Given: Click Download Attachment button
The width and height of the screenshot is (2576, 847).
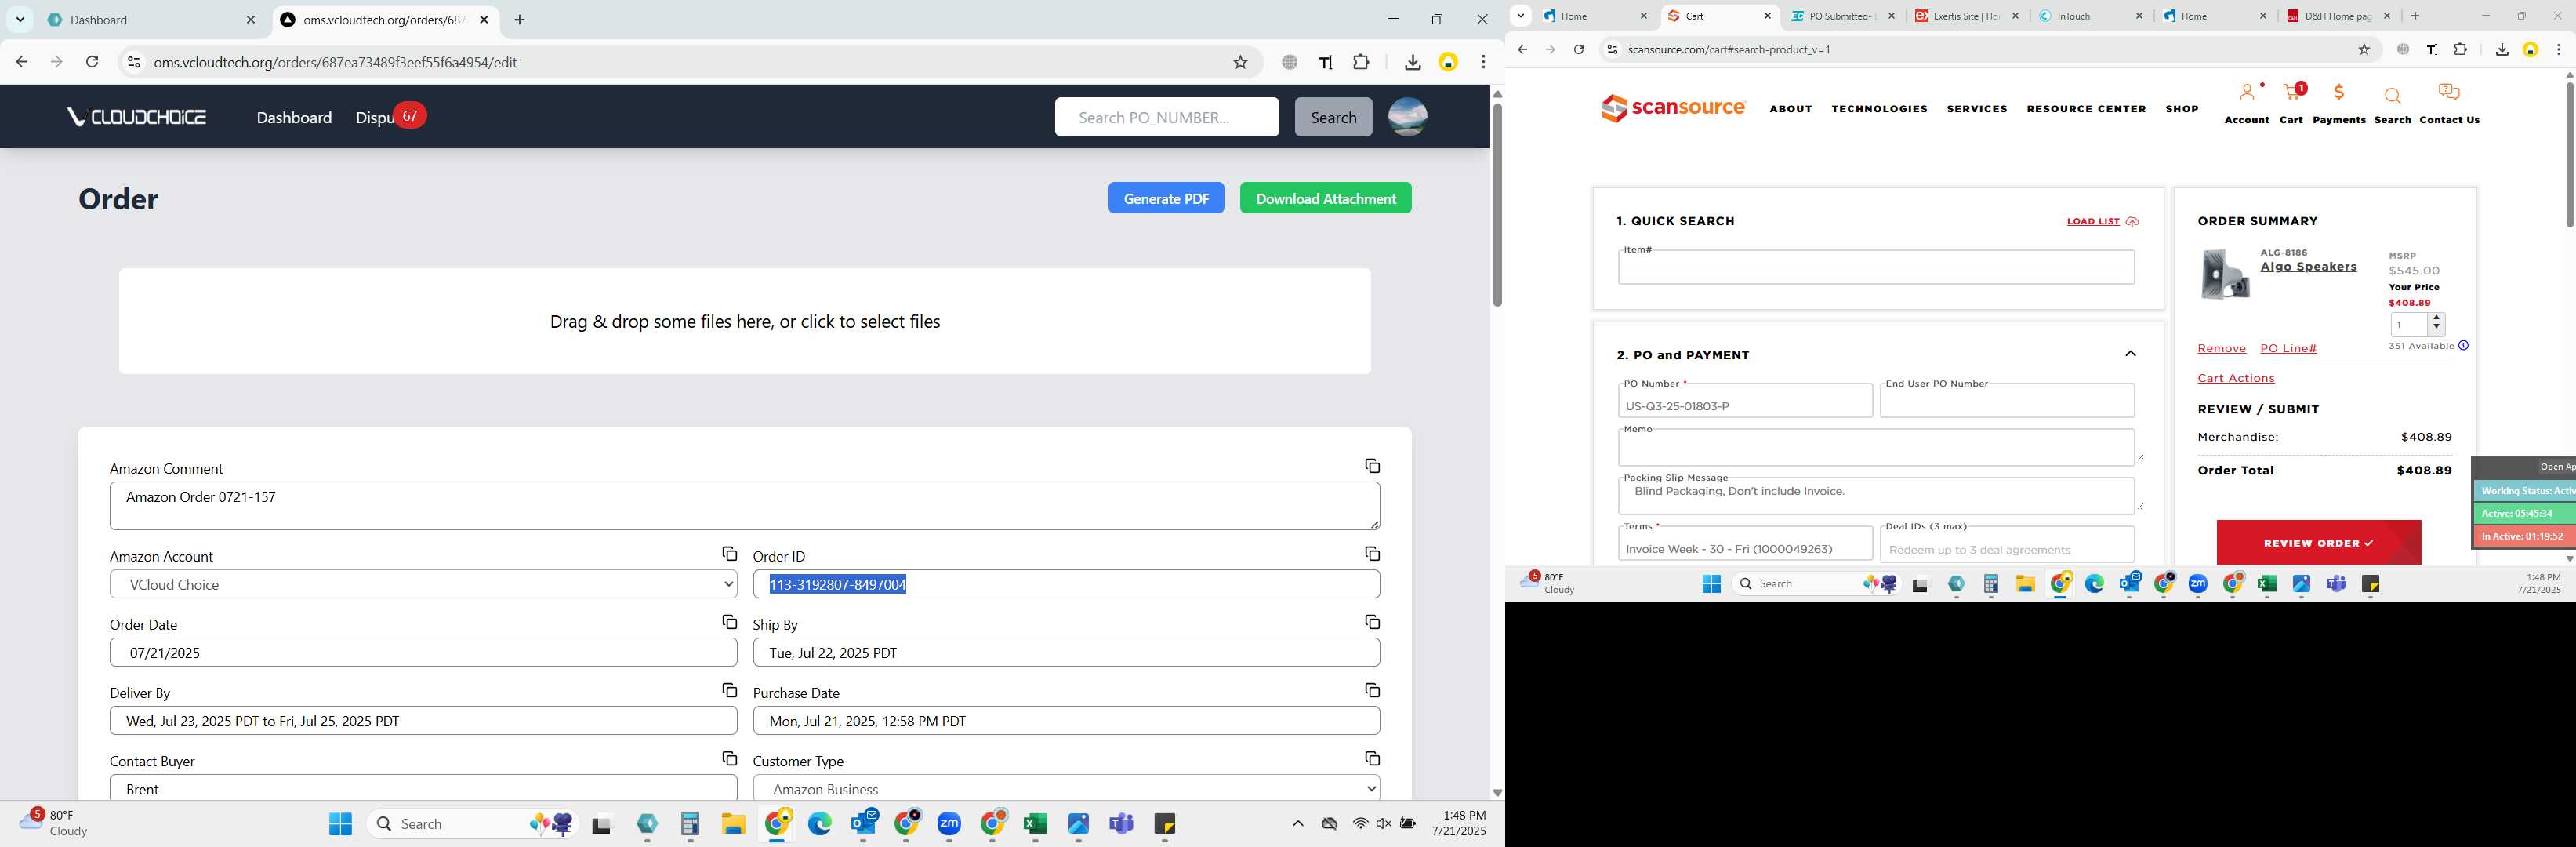Looking at the screenshot, I should (x=1325, y=198).
